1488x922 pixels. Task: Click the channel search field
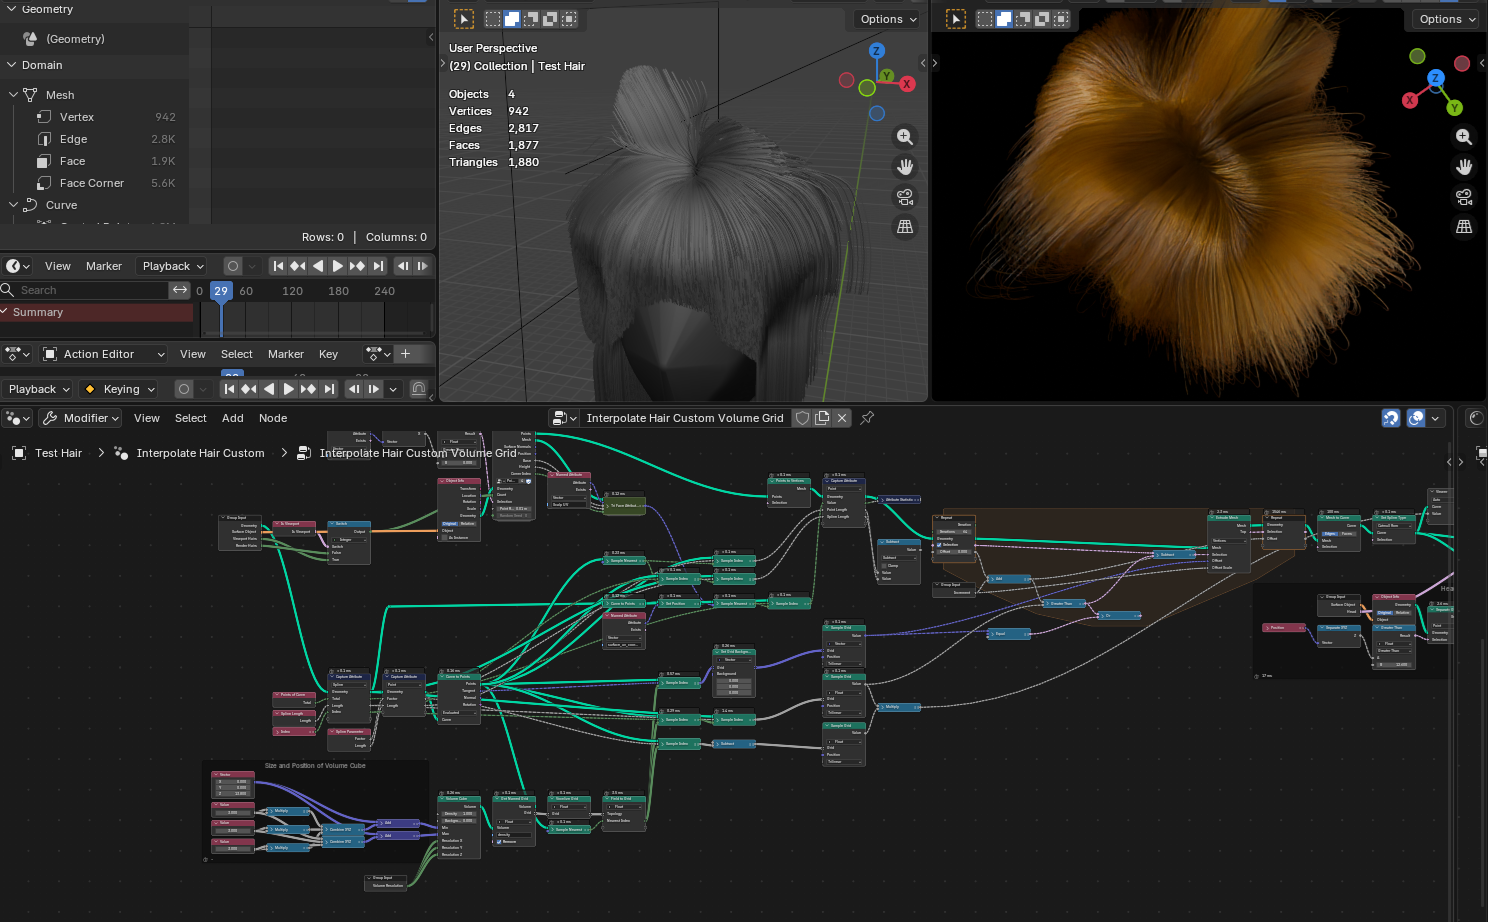coord(90,290)
